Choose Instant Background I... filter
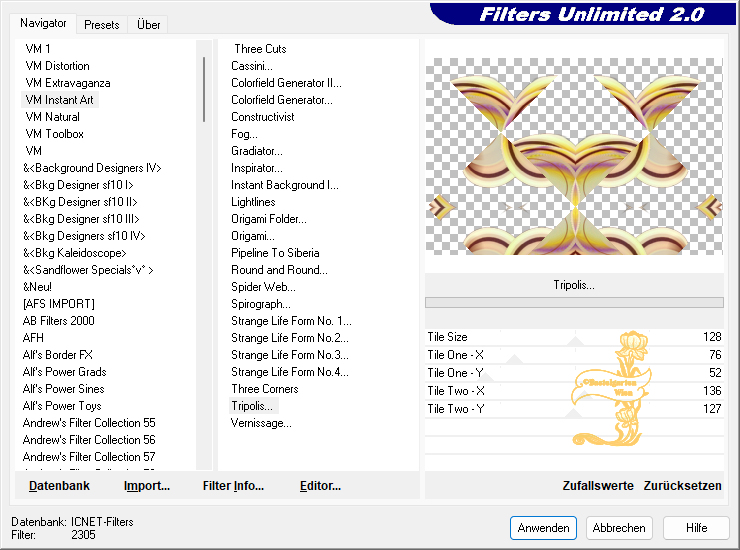Viewport: 740px width, 550px height. point(285,185)
